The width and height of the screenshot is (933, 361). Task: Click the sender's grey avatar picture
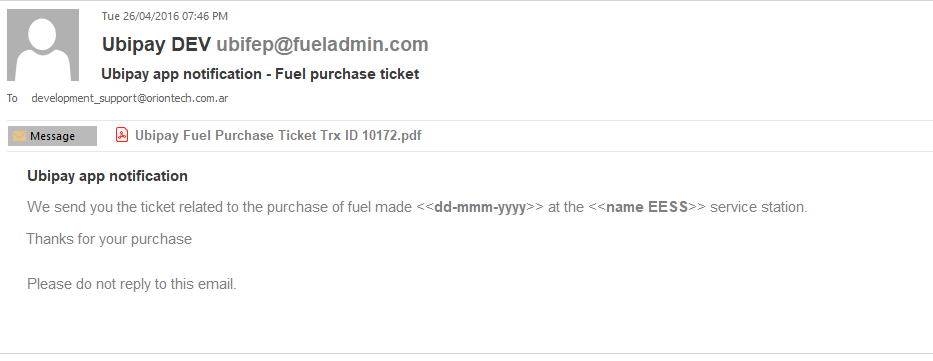click(x=43, y=45)
